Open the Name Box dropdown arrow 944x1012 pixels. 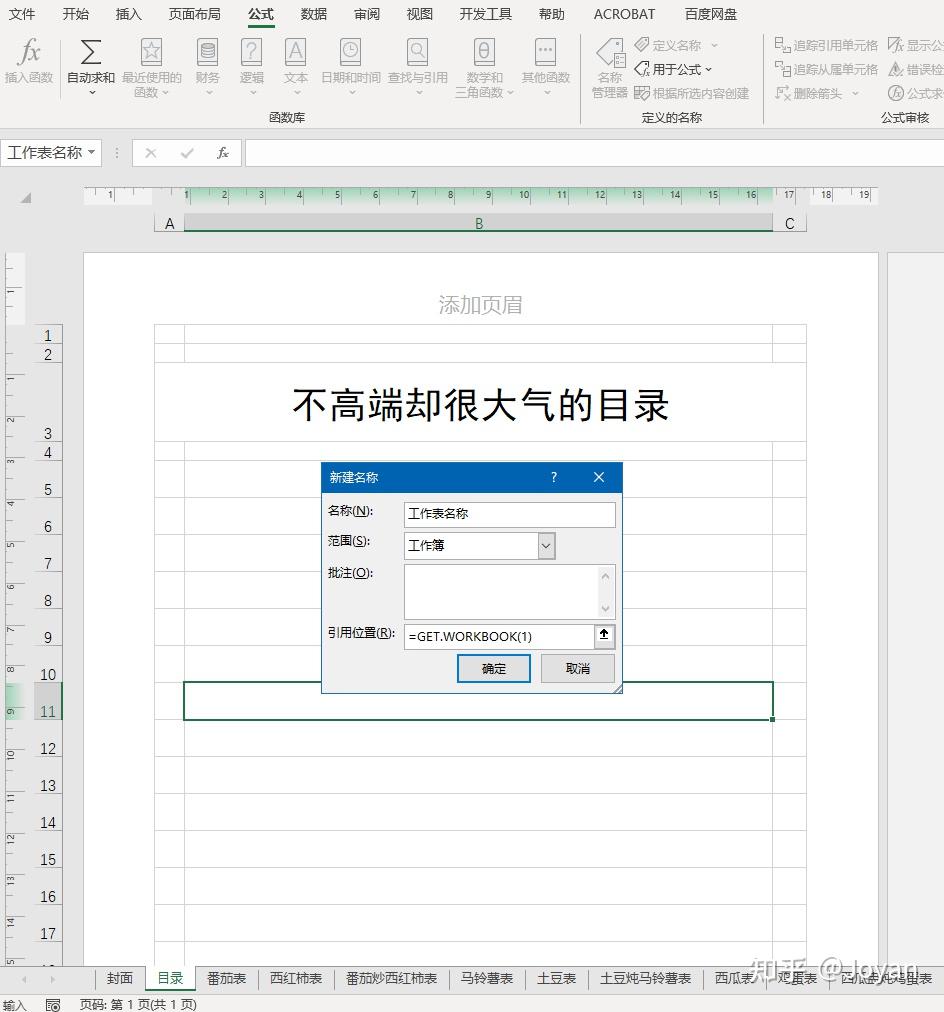[x=92, y=152]
